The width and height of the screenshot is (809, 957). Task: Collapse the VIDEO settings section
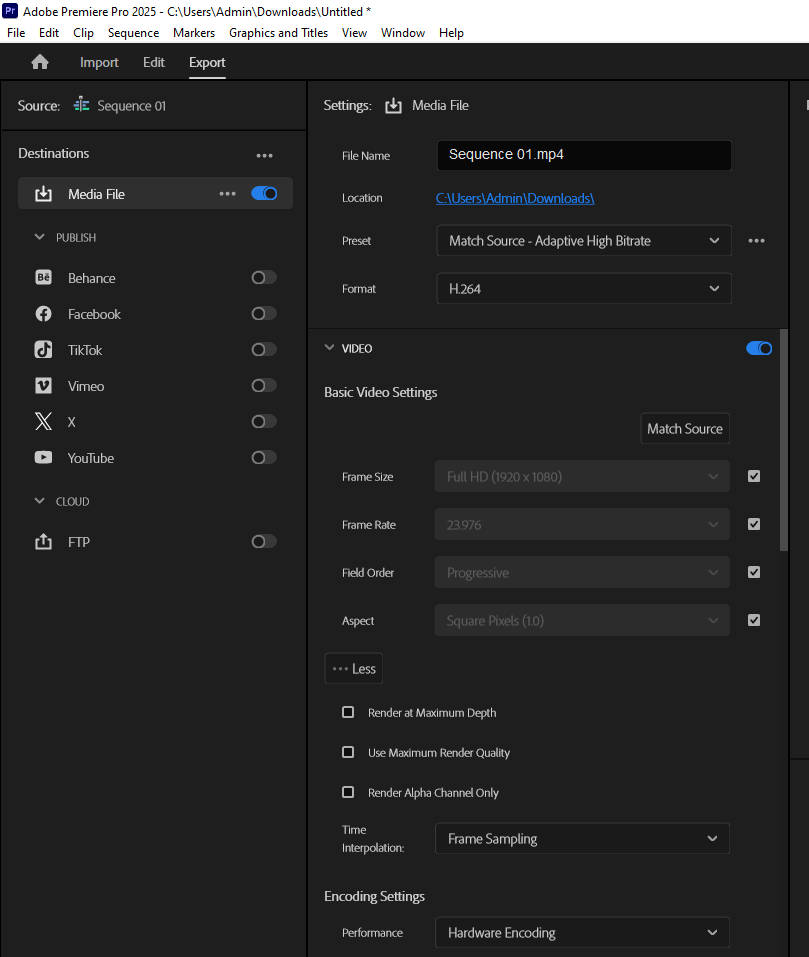[329, 348]
